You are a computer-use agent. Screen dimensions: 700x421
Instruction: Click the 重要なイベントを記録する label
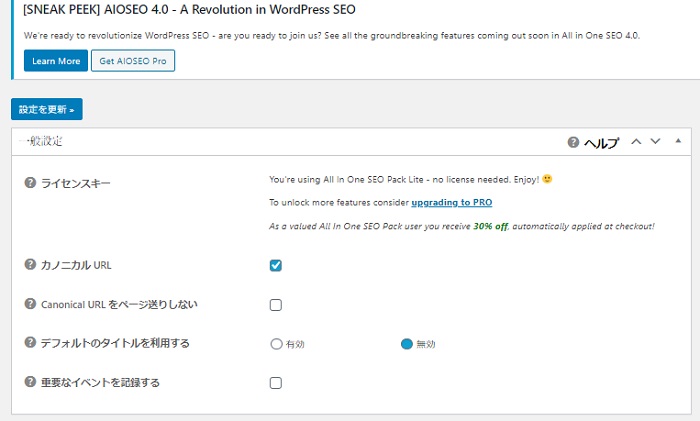[x=100, y=383]
